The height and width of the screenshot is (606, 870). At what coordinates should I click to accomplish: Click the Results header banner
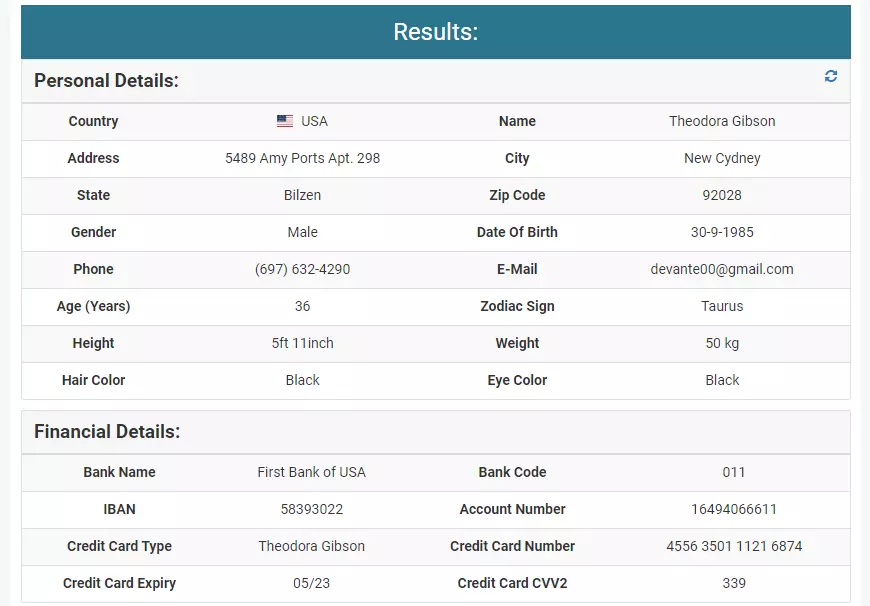pyautogui.click(x=435, y=32)
